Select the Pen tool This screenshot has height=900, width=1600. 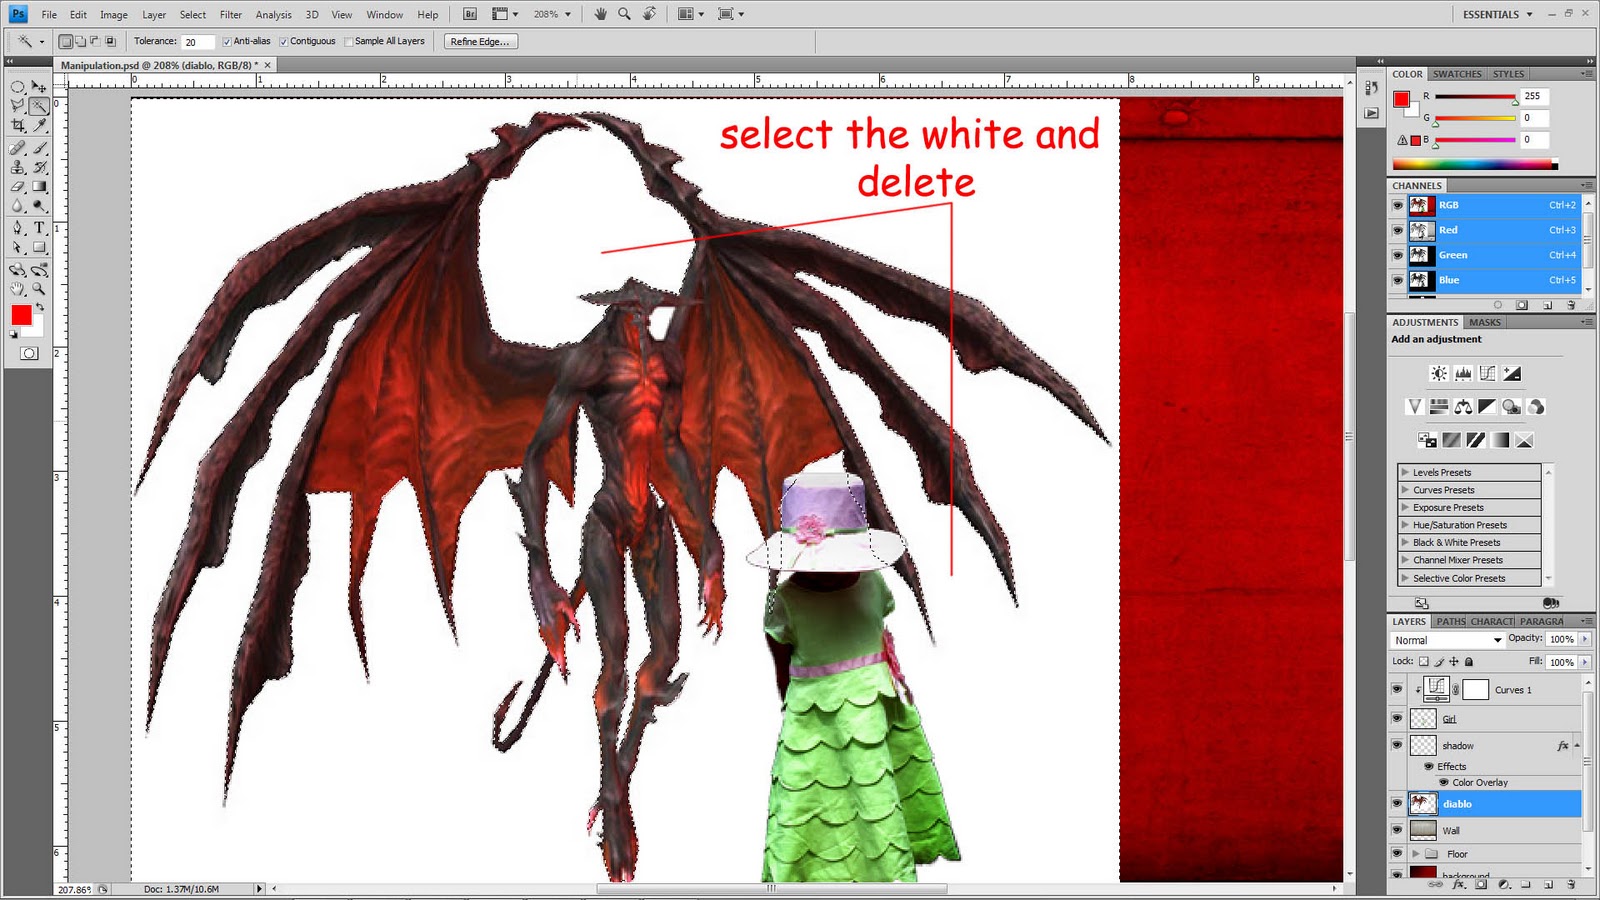tap(18, 228)
